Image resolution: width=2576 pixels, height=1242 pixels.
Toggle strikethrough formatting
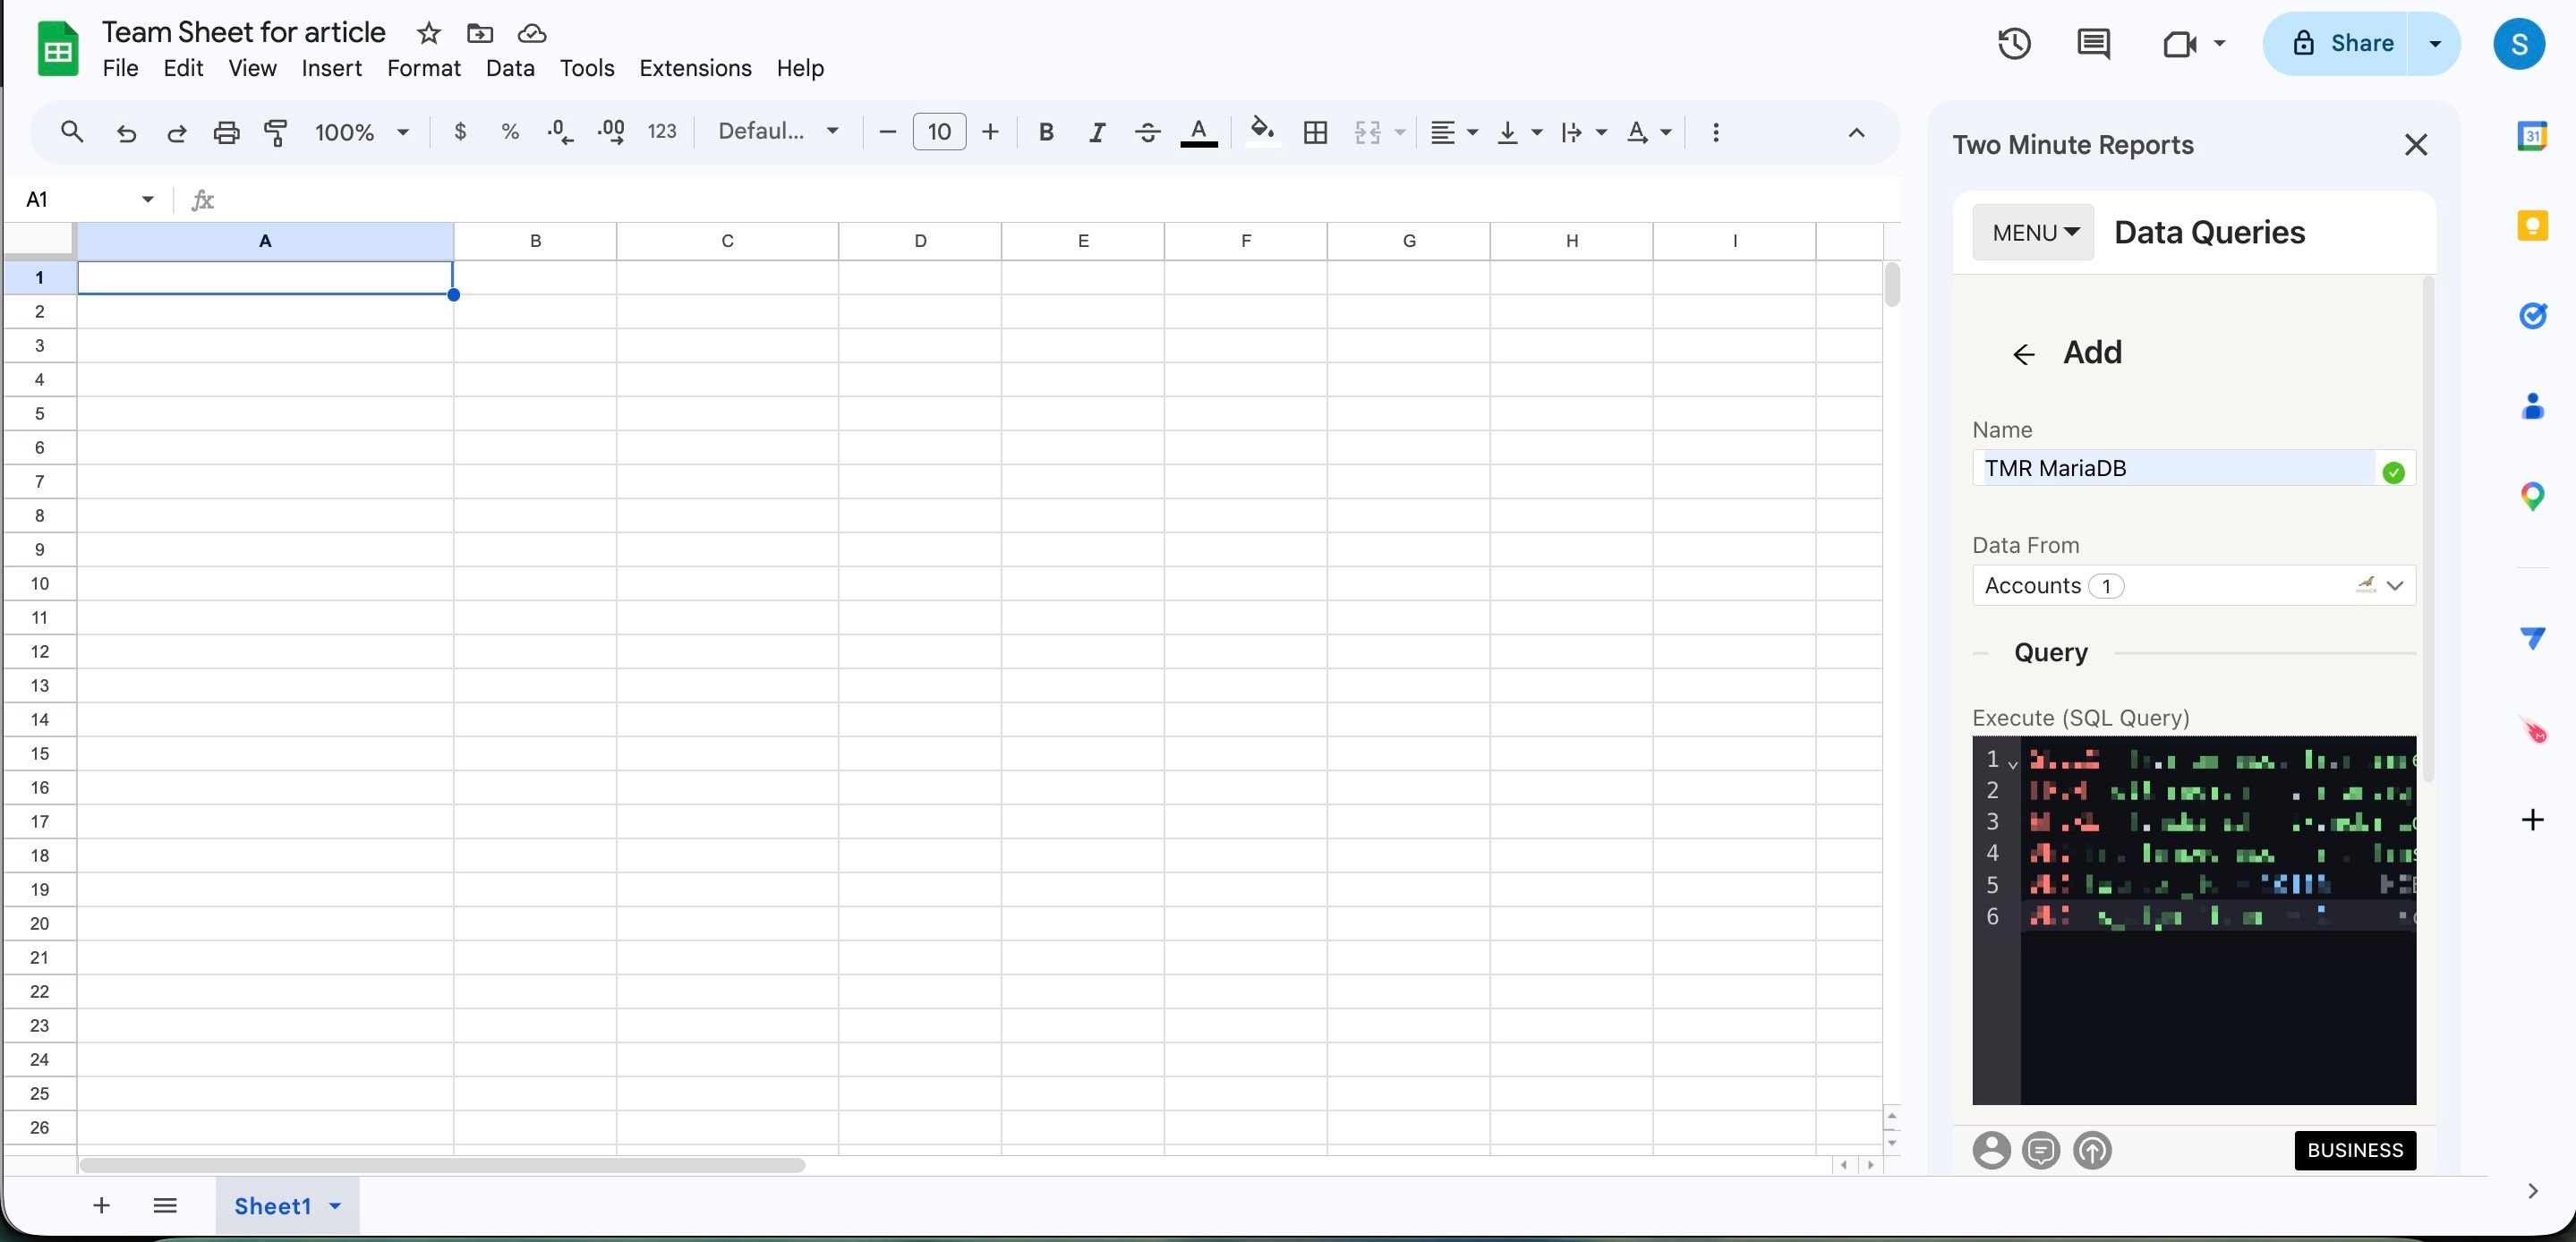pyautogui.click(x=1147, y=131)
